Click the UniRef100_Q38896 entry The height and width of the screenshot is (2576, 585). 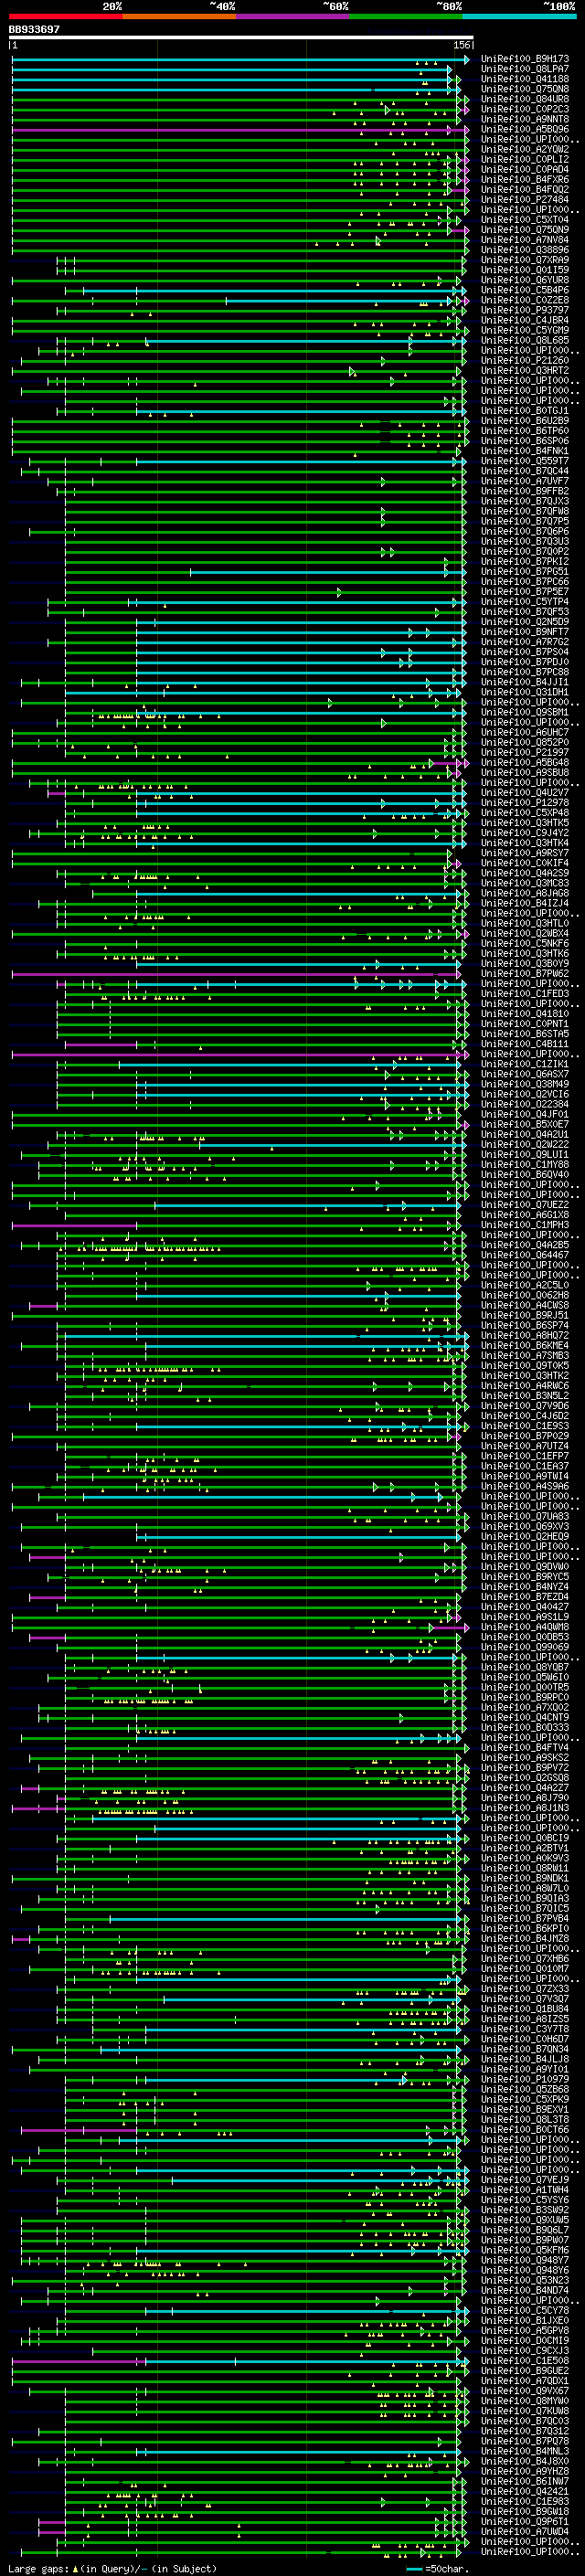tap(525, 250)
